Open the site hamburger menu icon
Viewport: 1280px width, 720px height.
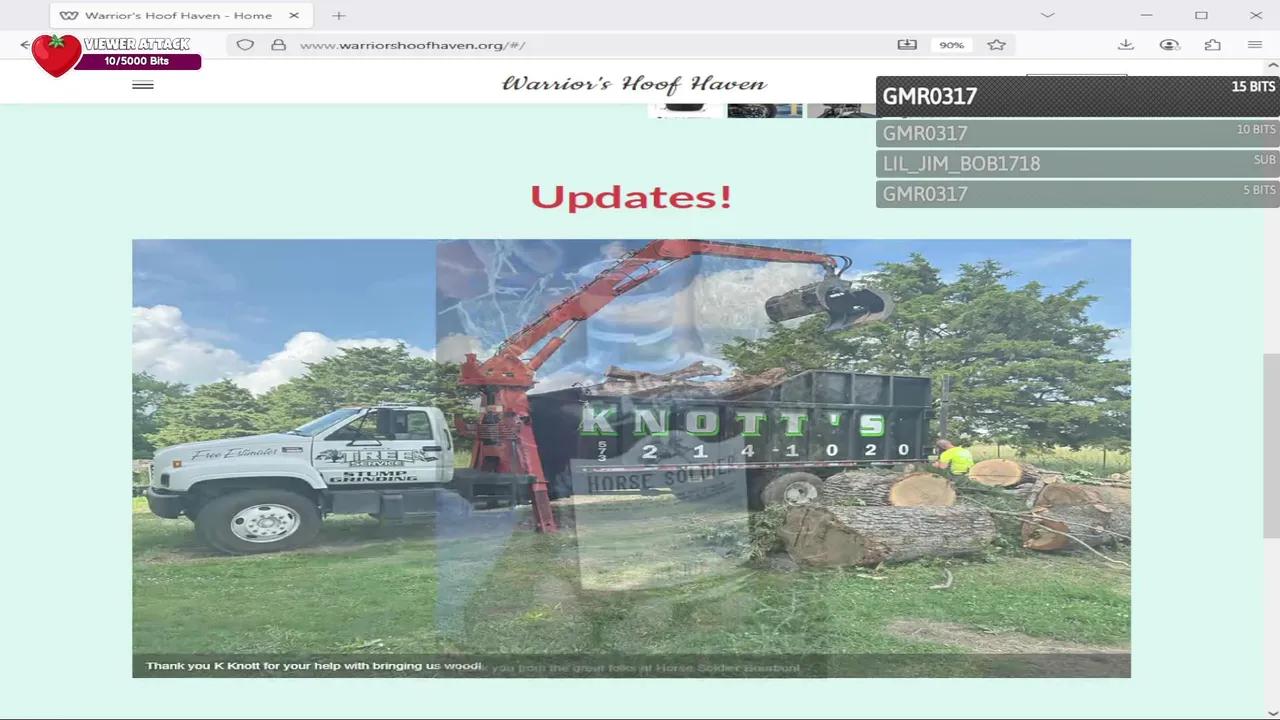[x=143, y=85]
